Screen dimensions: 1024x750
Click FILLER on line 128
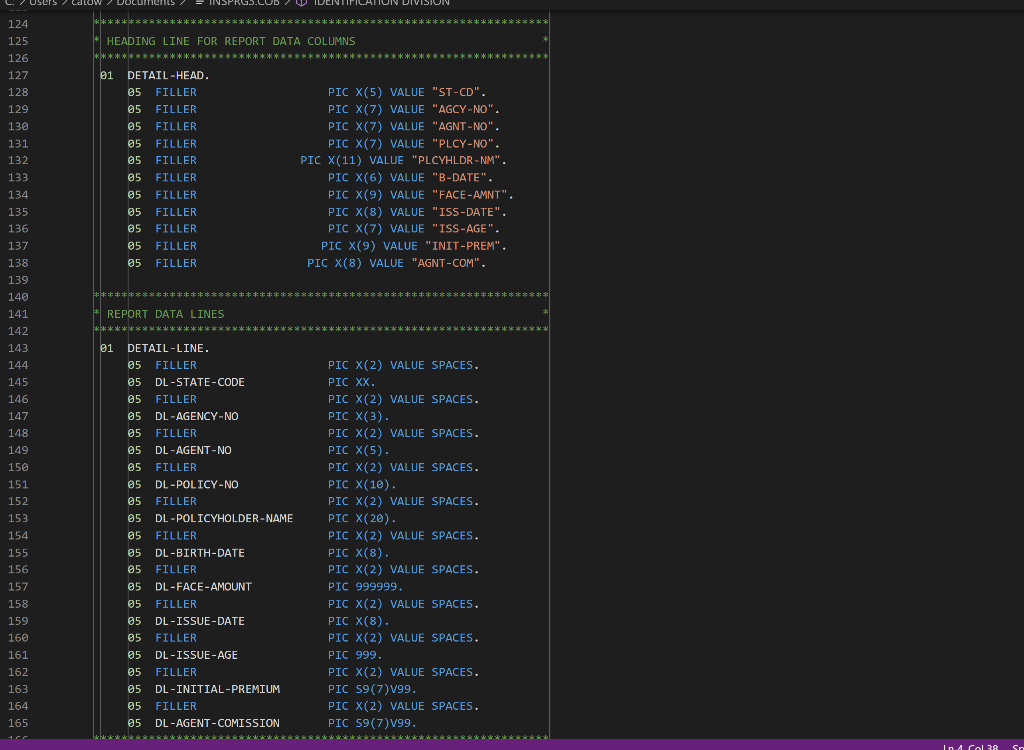pos(176,92)
